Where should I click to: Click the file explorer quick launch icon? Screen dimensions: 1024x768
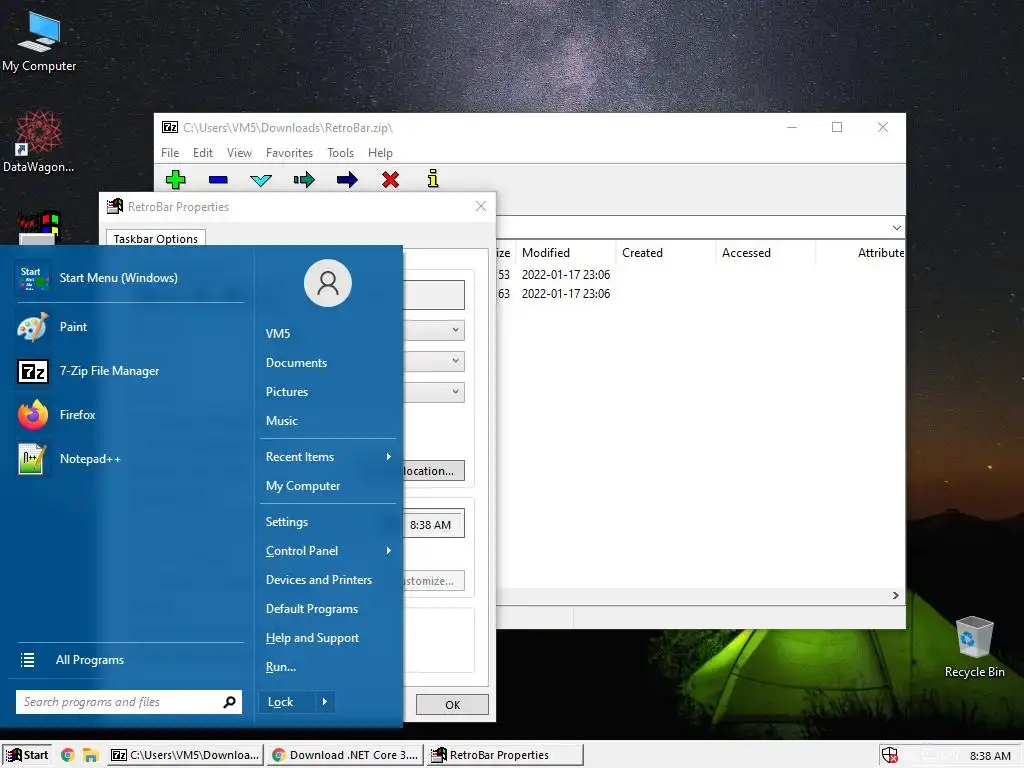click(x=90, y=755)
